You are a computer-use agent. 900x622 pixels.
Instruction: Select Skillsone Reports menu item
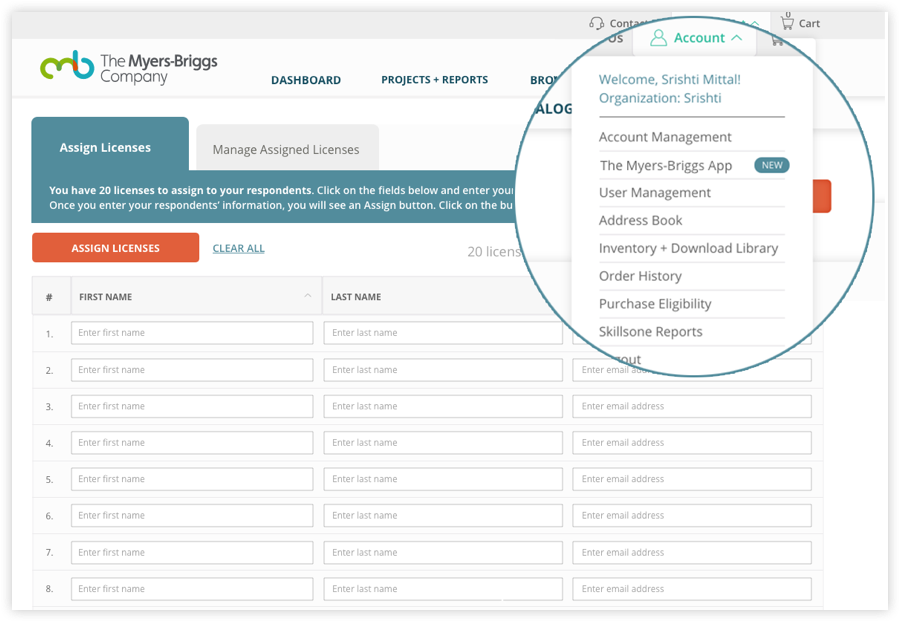650,332
